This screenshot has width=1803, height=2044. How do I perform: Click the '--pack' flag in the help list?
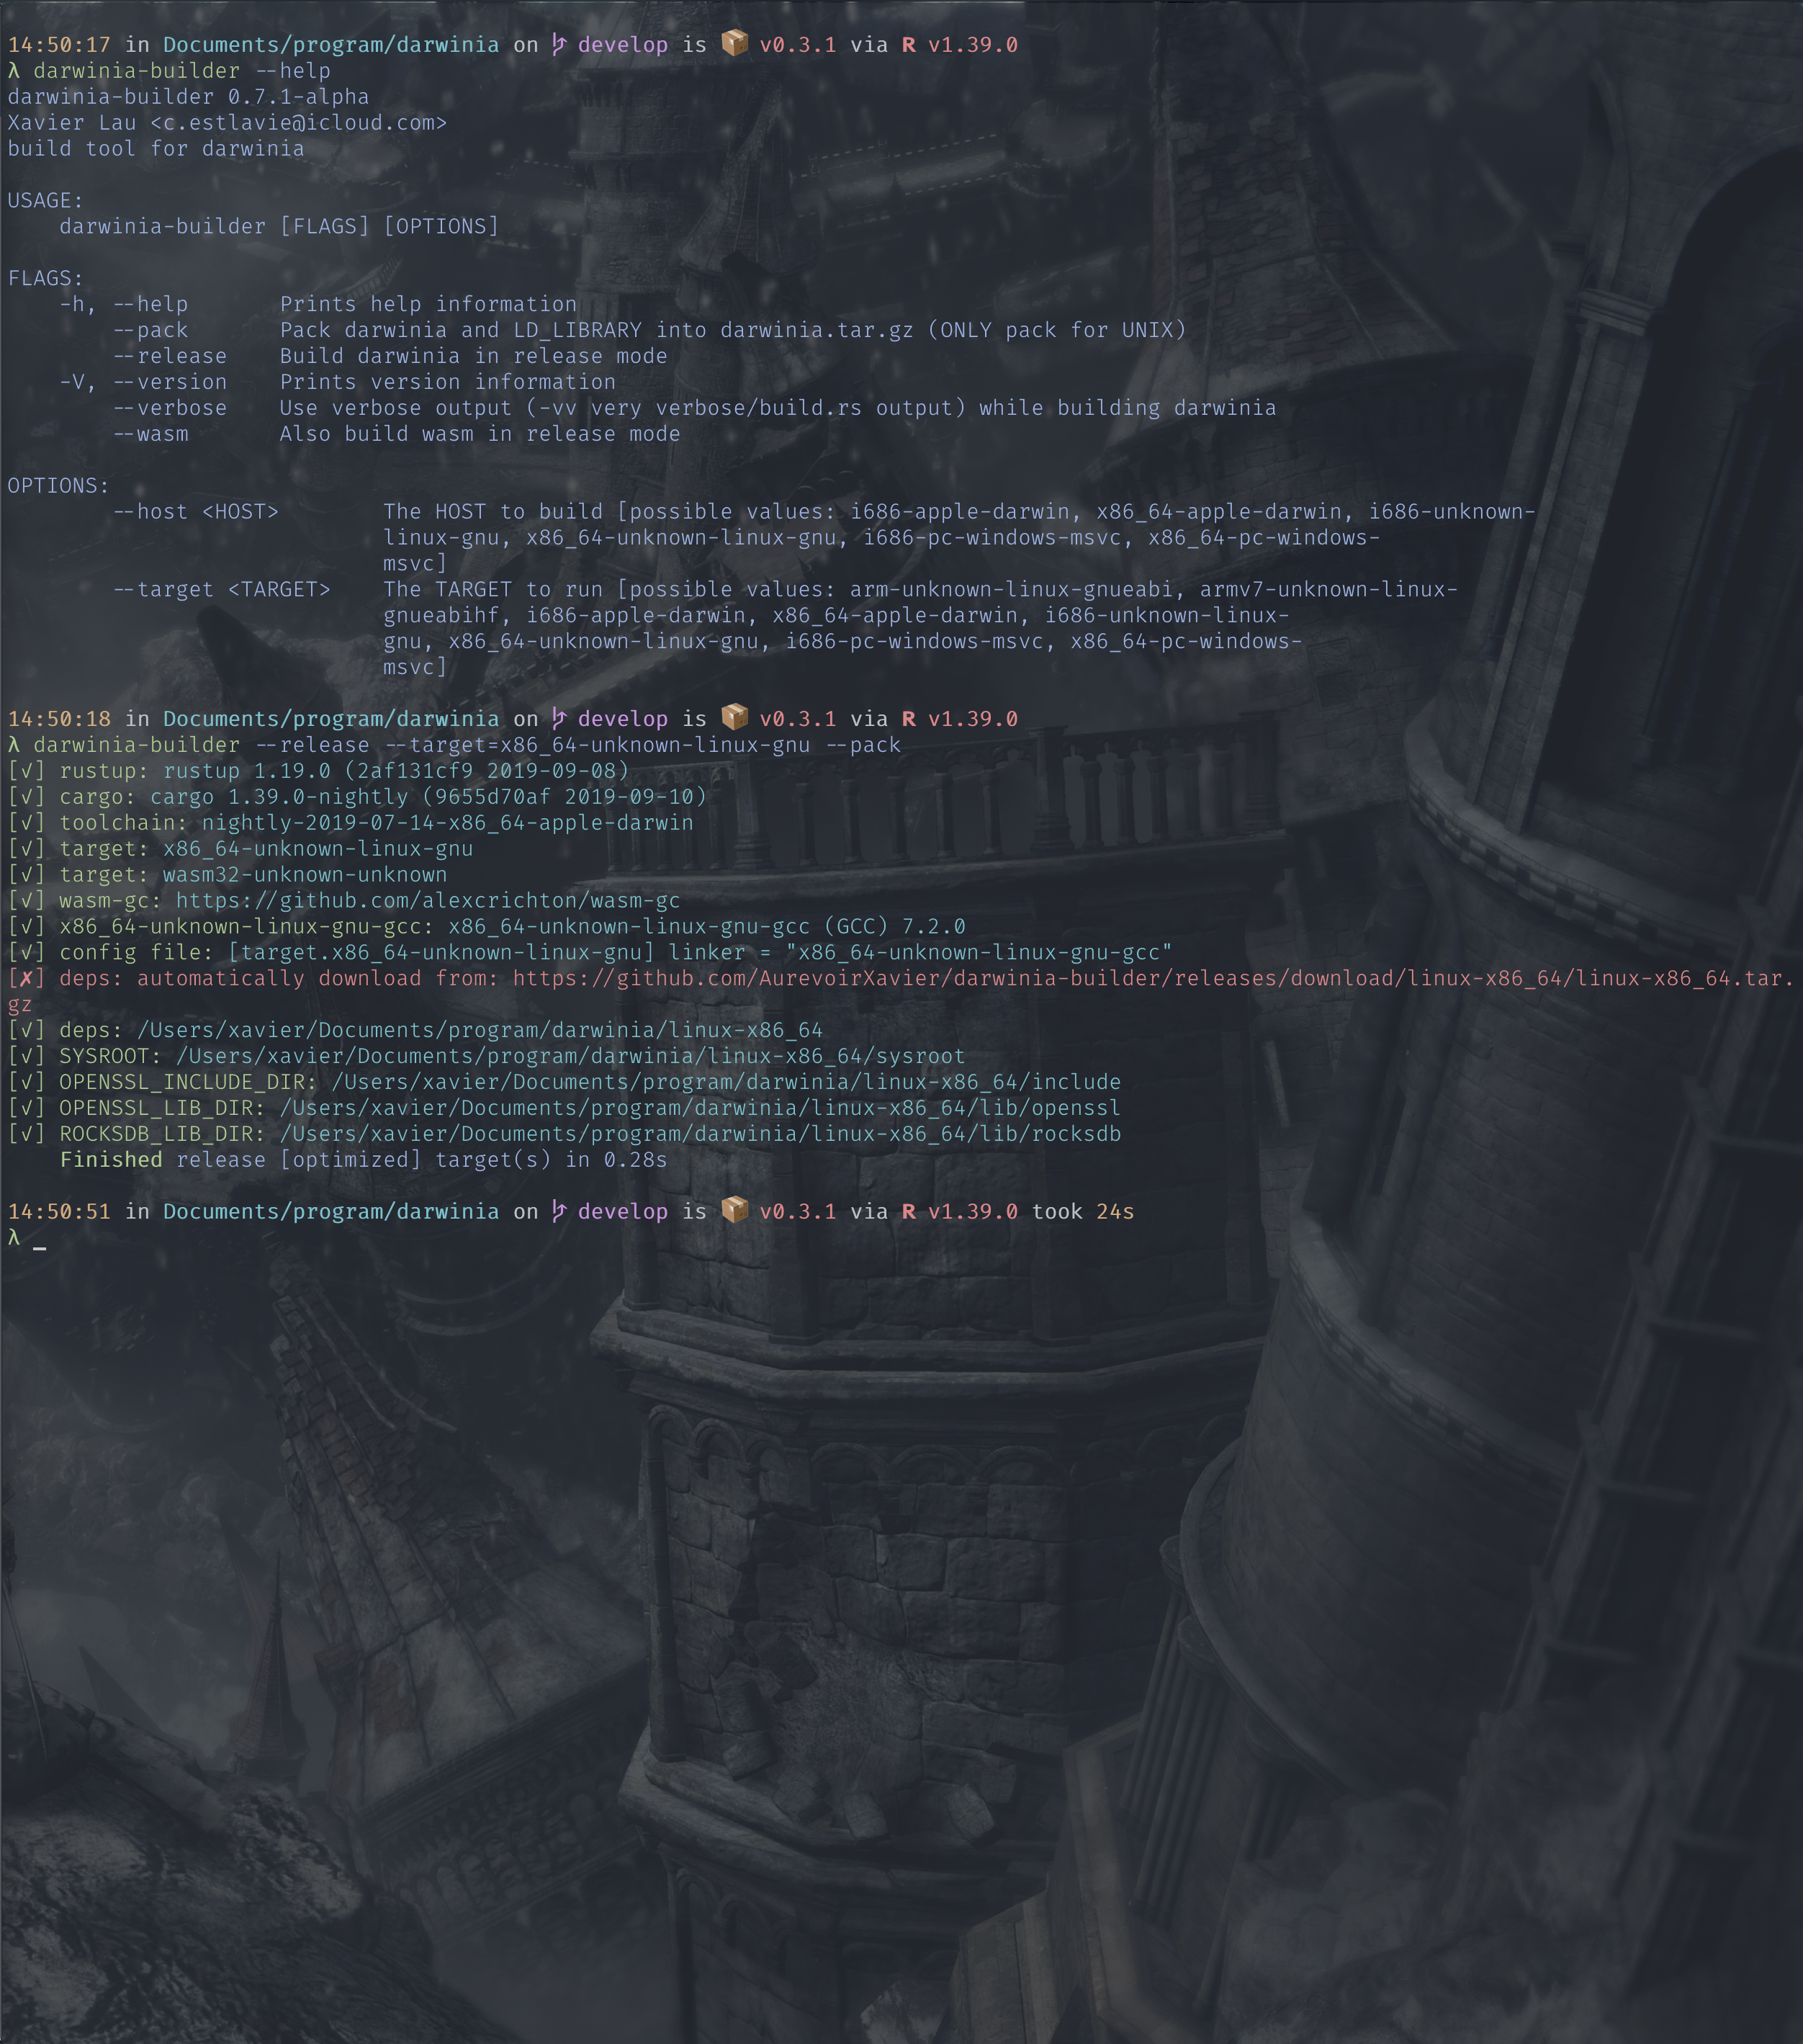150,330
